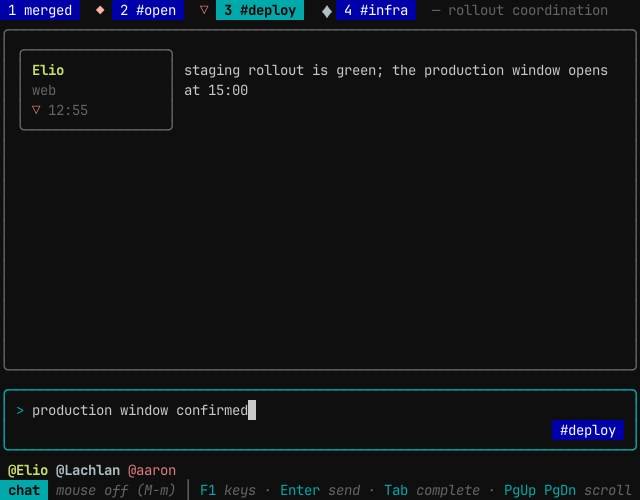Focus the message input with 'production window confirmed'

320,420
